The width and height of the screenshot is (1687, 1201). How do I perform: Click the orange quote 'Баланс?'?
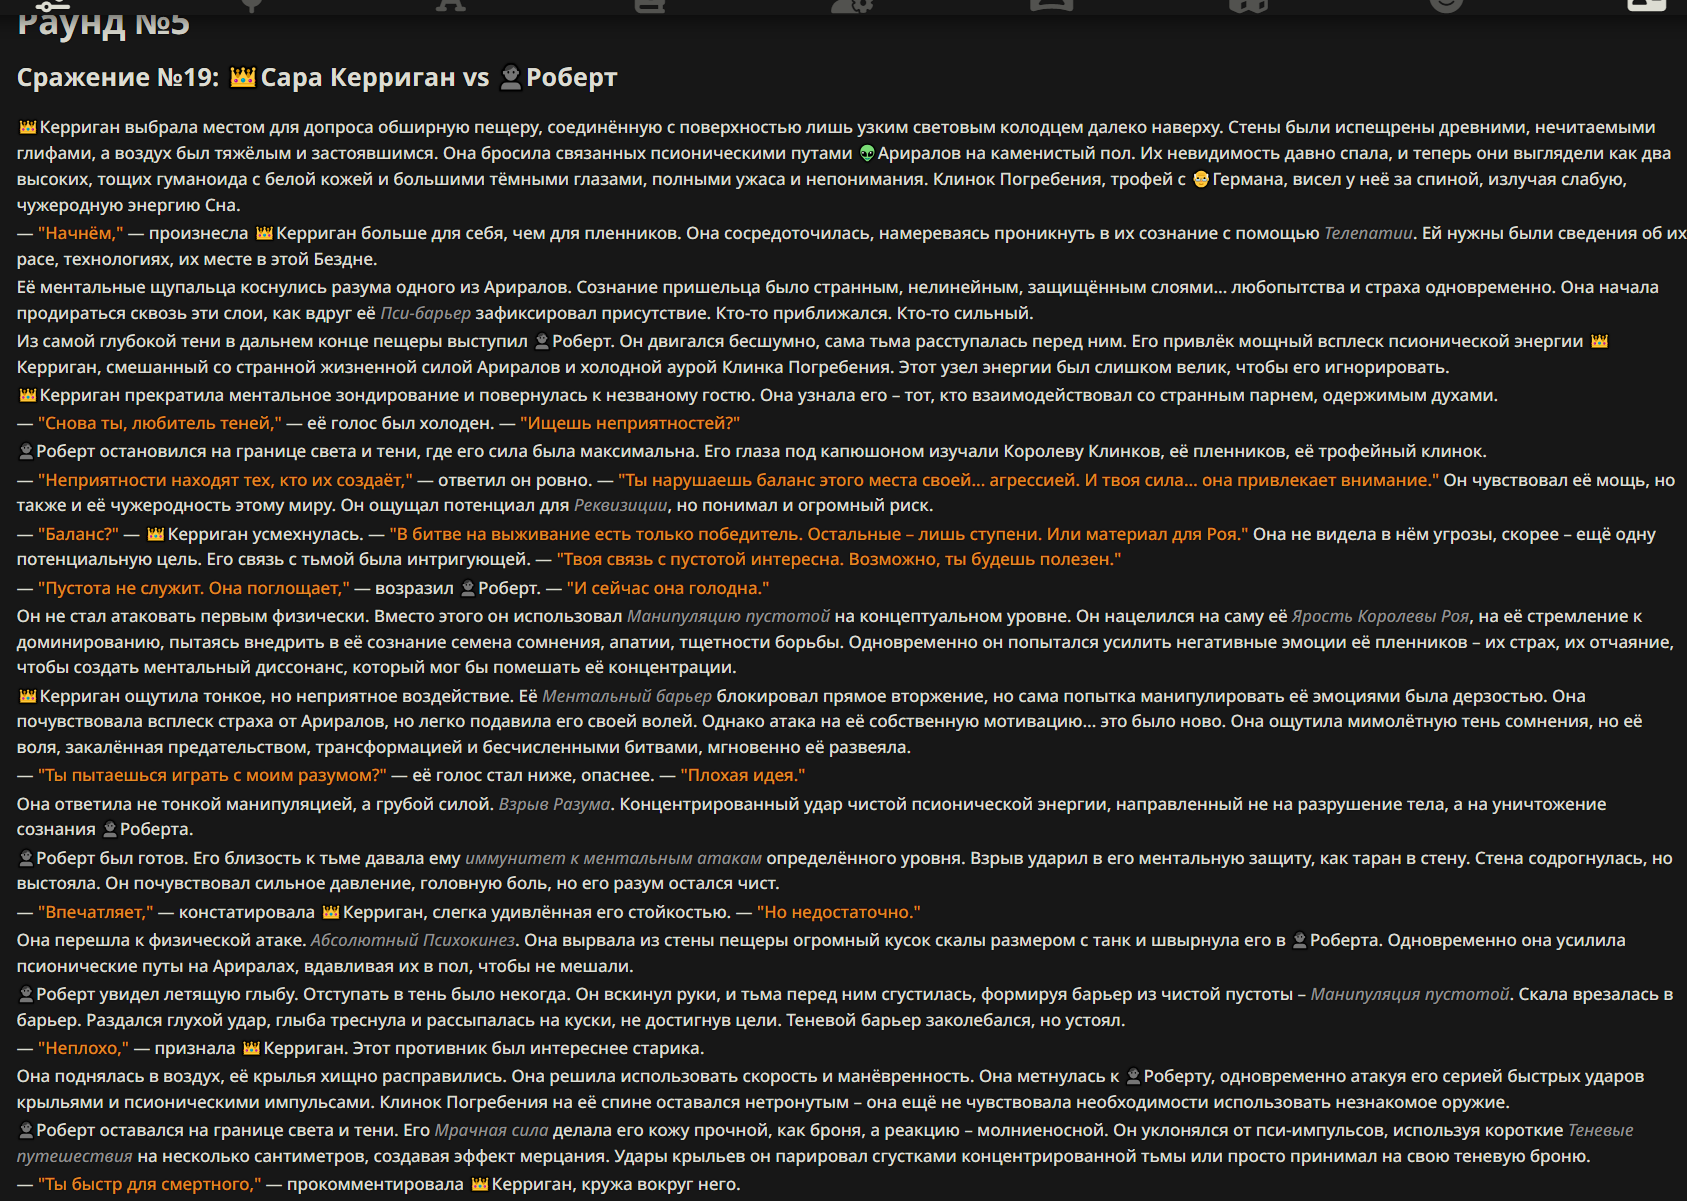click(x=78, y=534)
